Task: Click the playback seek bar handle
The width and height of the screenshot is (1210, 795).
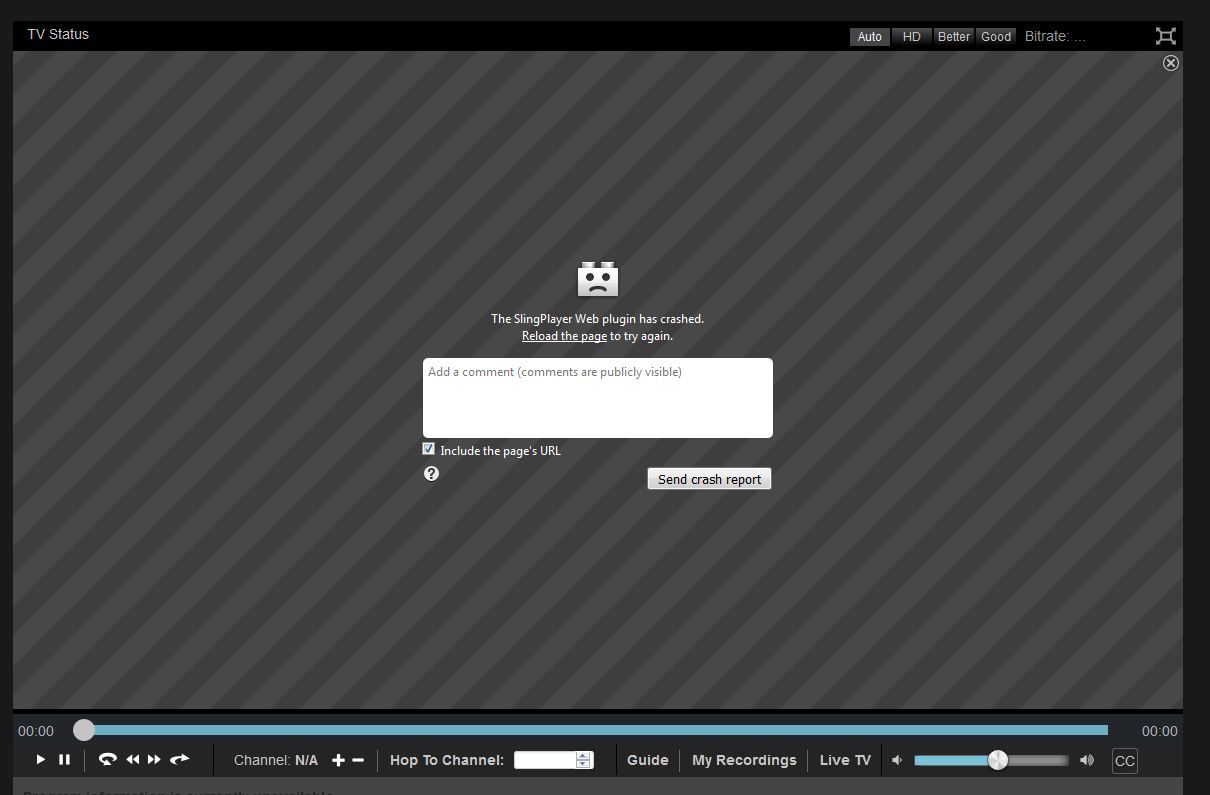Action: tap(84, 730)
